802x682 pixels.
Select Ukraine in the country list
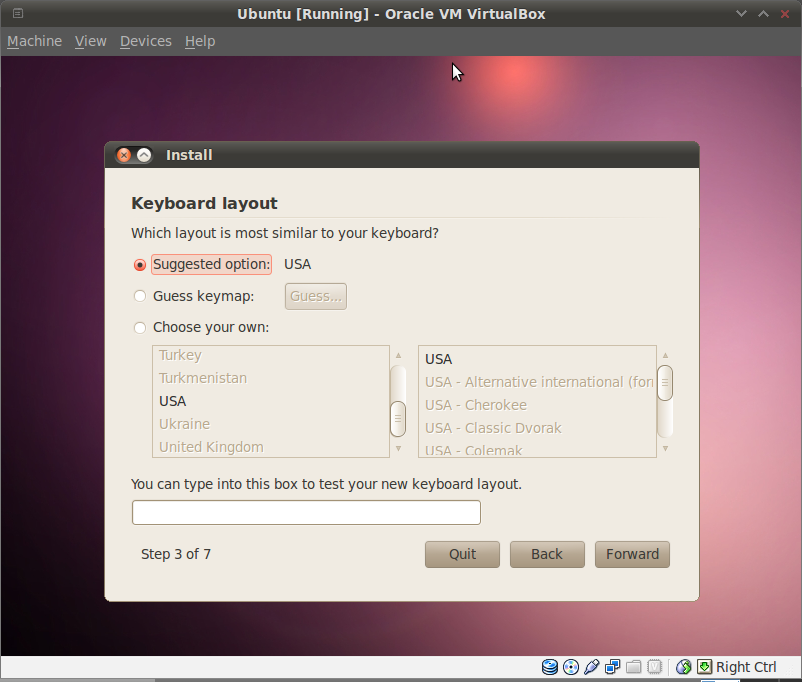coord(271,424)
